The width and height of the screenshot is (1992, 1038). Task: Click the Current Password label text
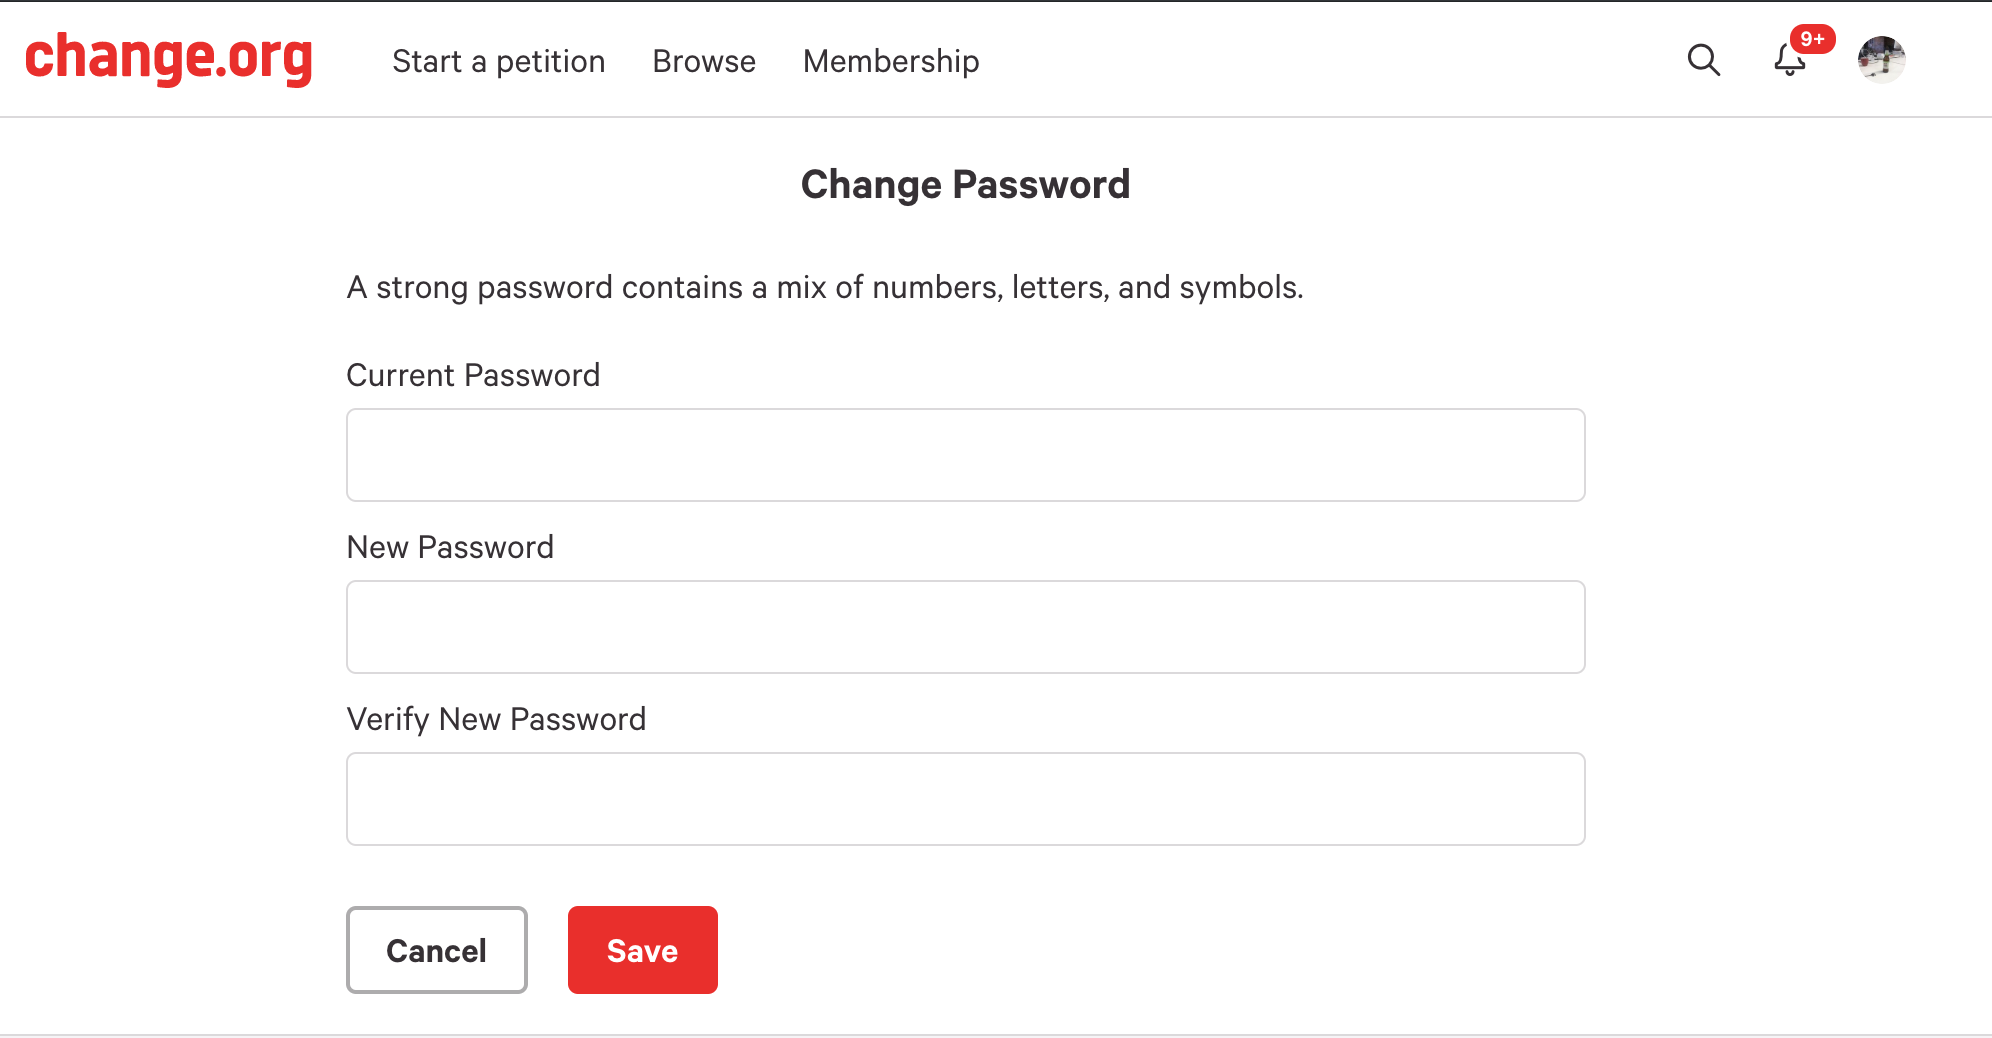pos(473,375)
